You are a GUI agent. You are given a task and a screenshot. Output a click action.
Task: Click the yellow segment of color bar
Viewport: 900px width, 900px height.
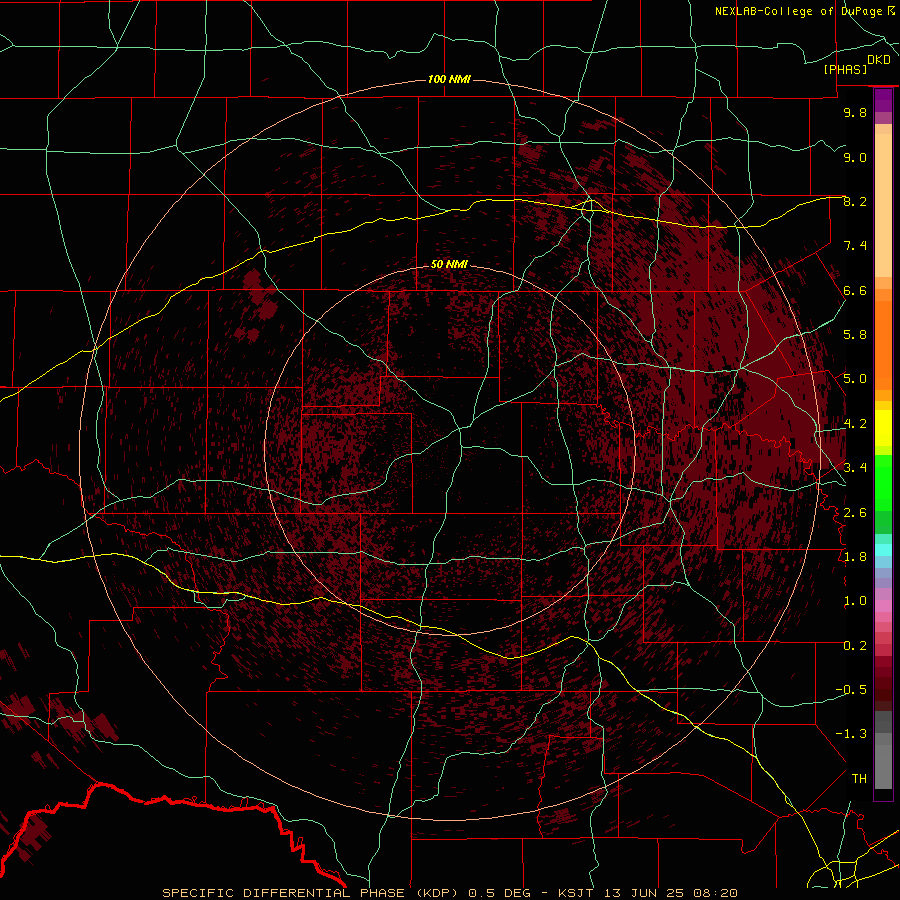(883, 428)
